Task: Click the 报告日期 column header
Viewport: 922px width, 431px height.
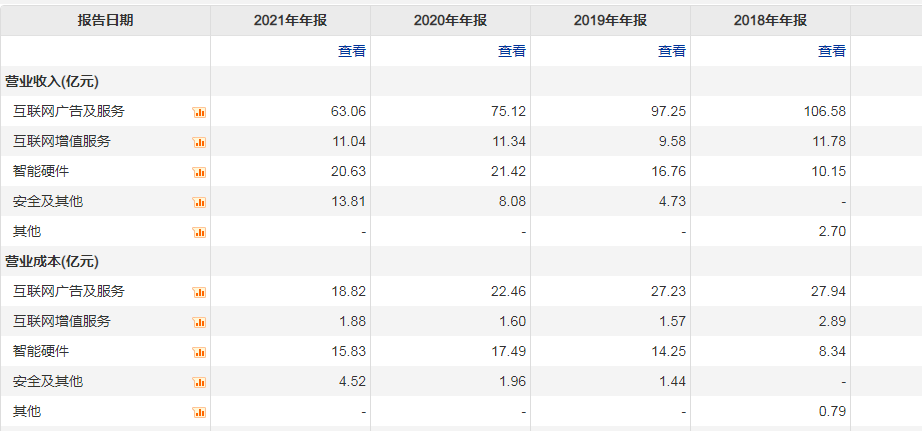Action: [x=105, y=20]
